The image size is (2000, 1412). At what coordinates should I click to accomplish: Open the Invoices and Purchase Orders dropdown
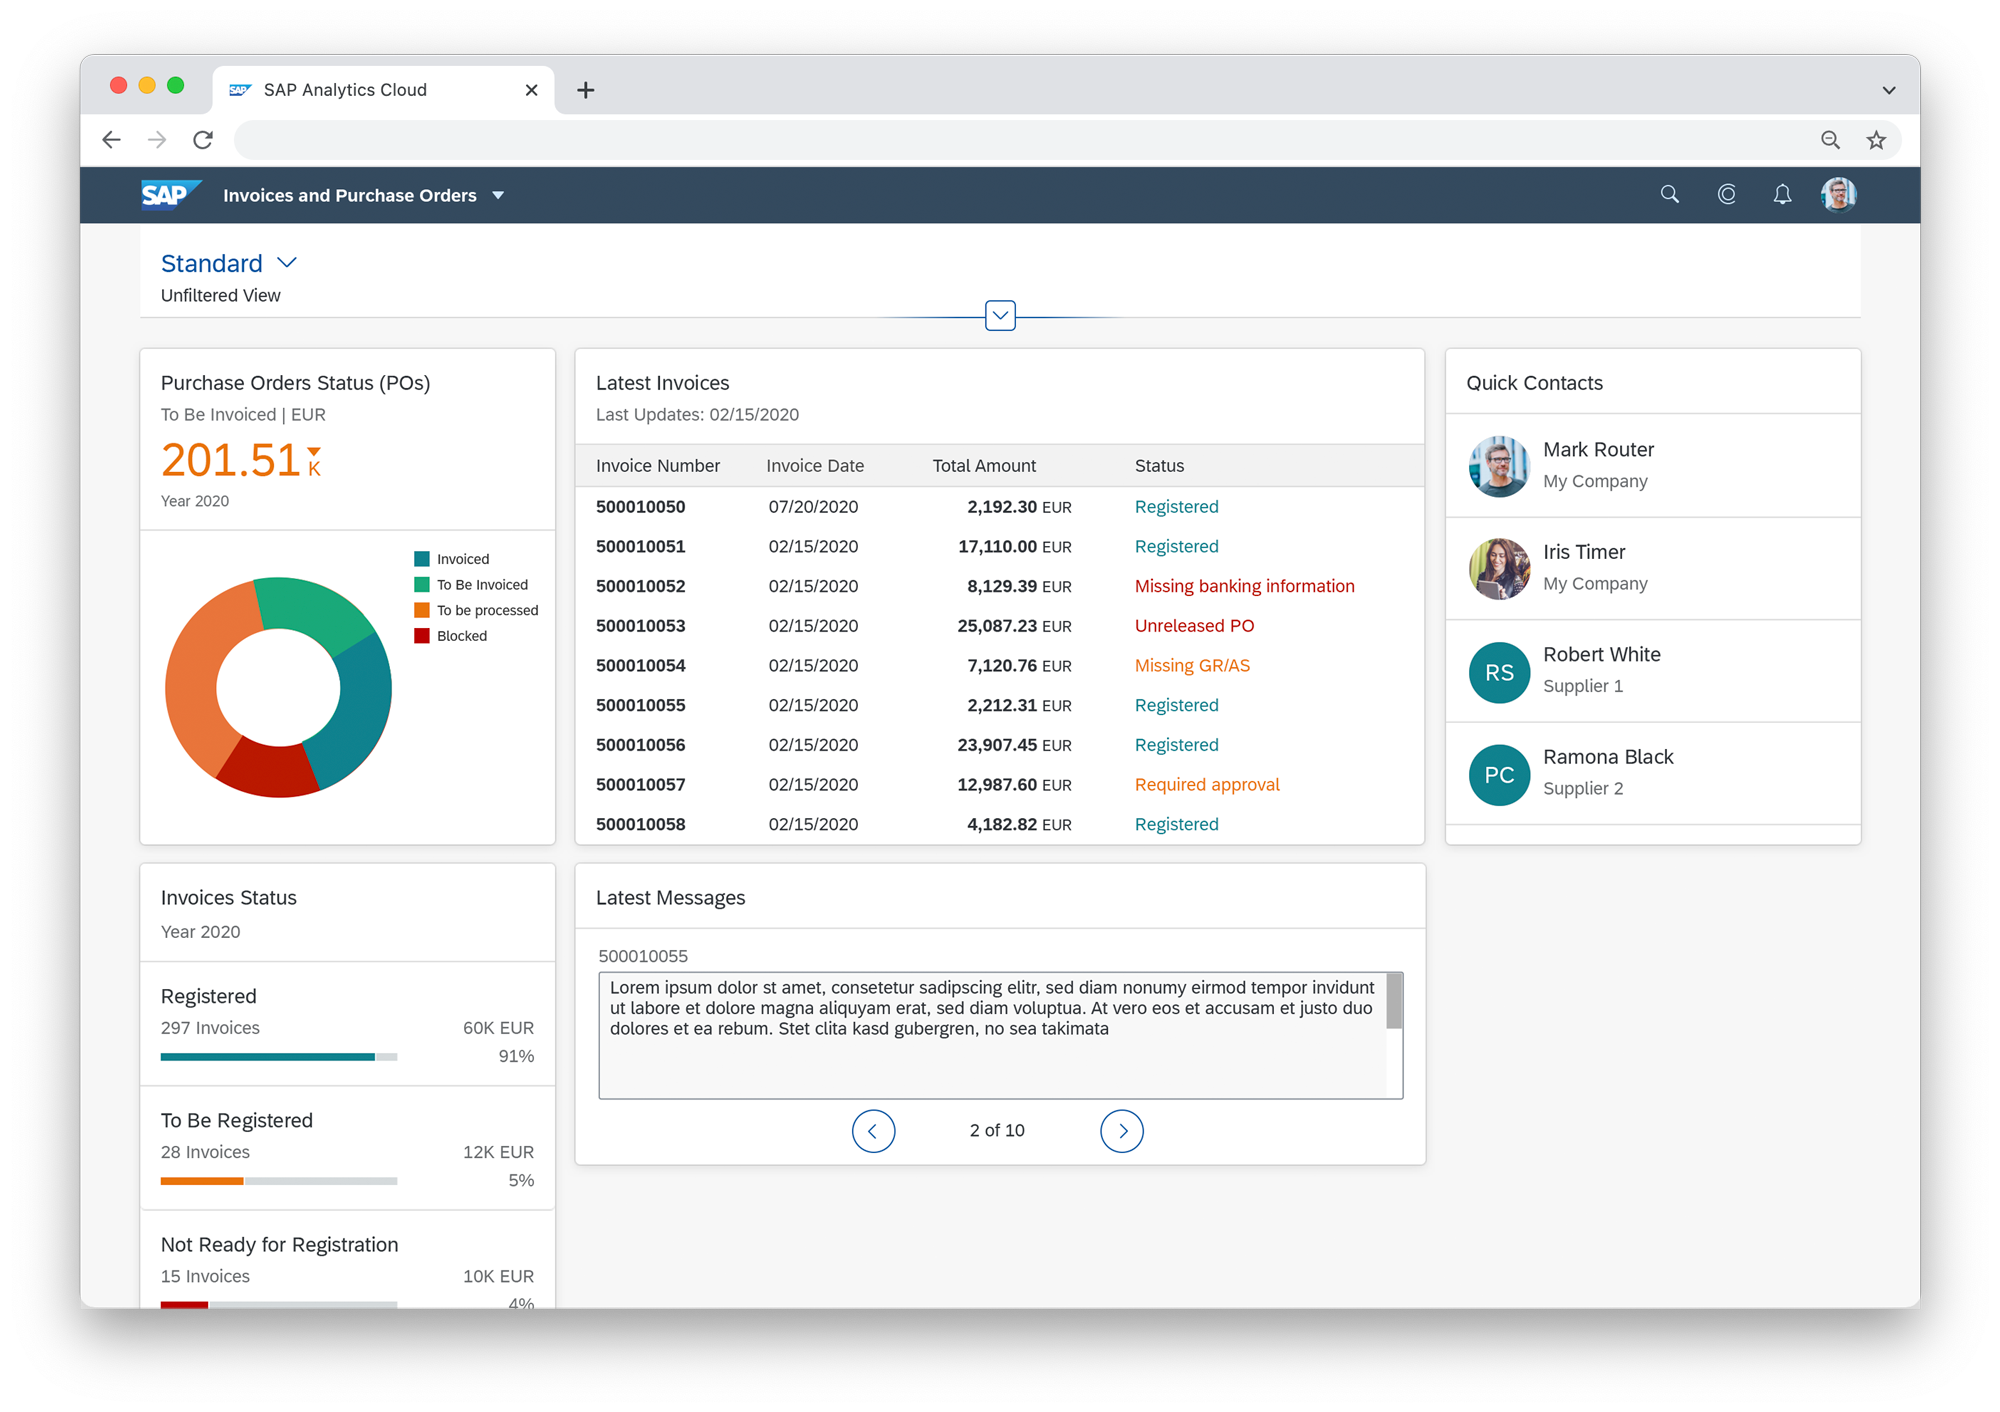(x=509, y=194)
